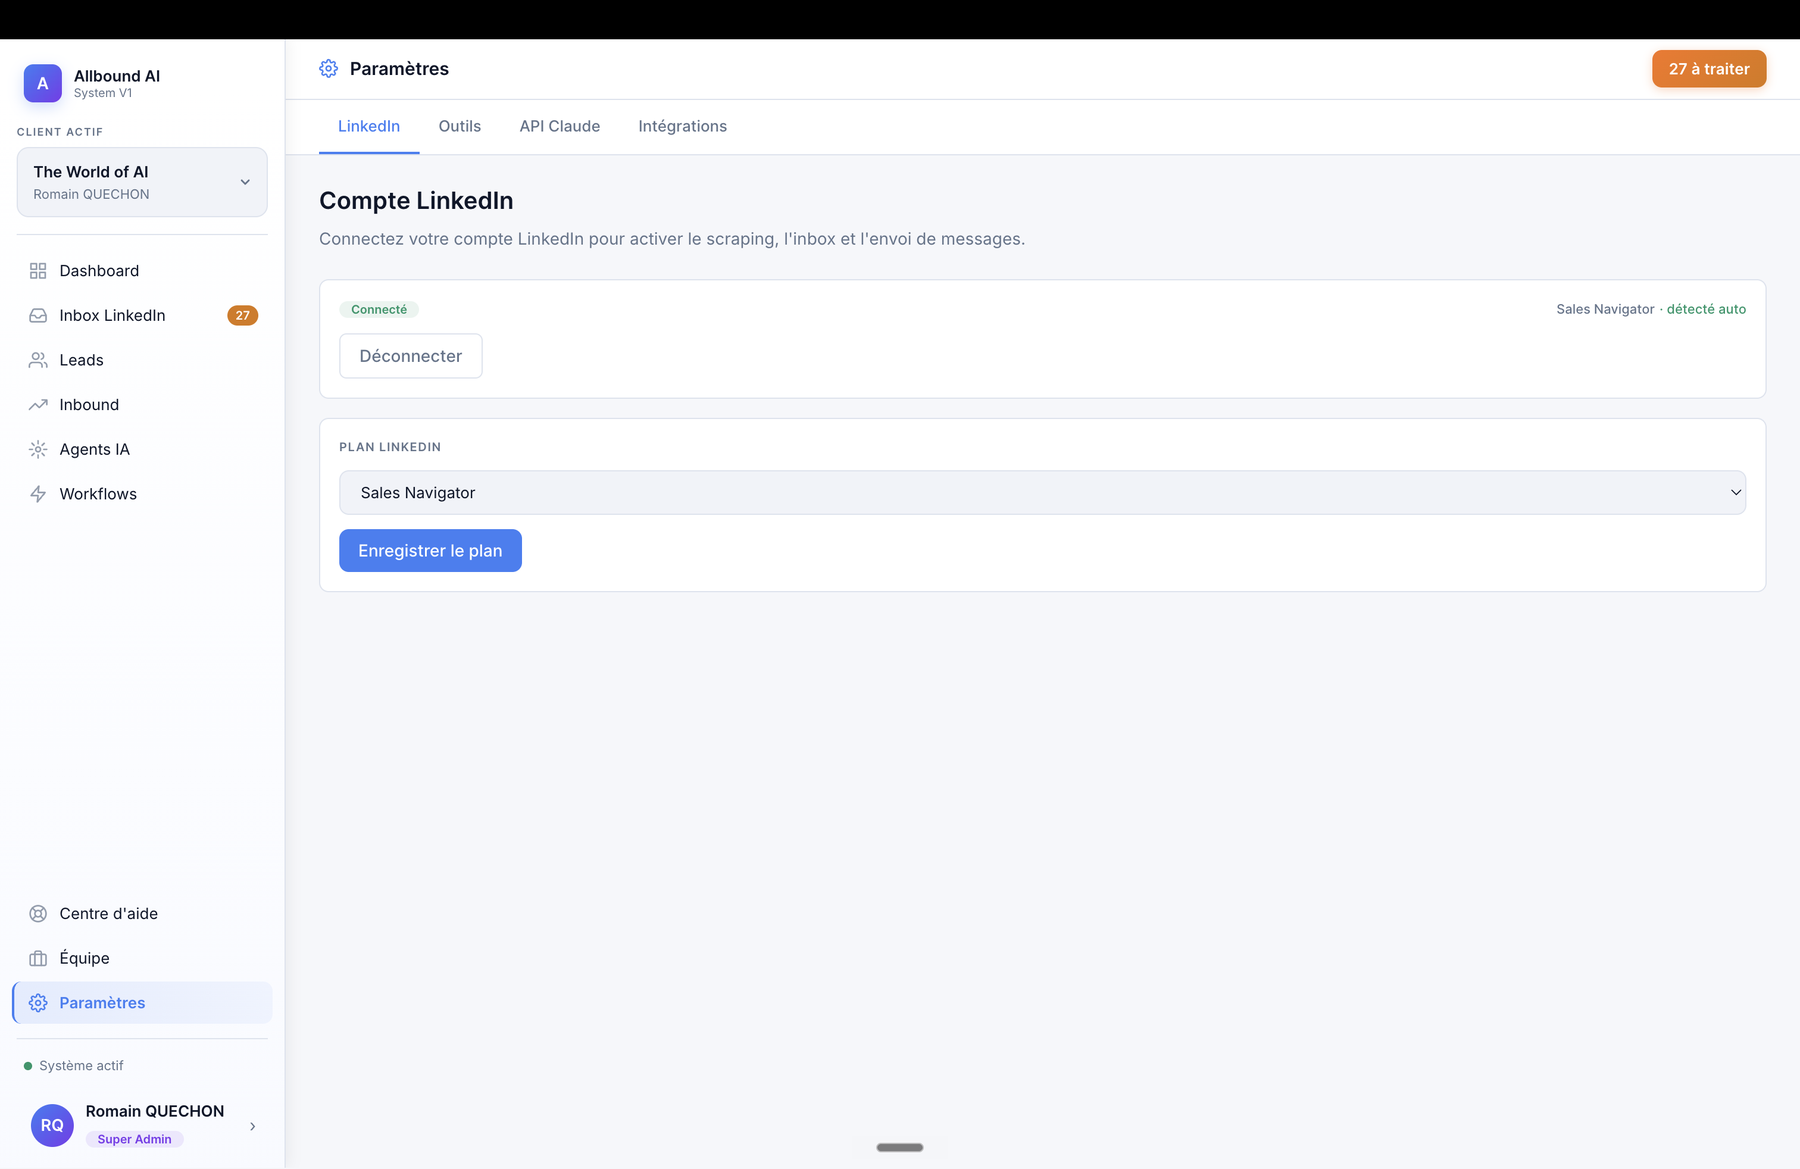1800x1169 pixels.
Task: Click the 27 badge on Inbox LinkedIn
Action: (x=243, y=315)
